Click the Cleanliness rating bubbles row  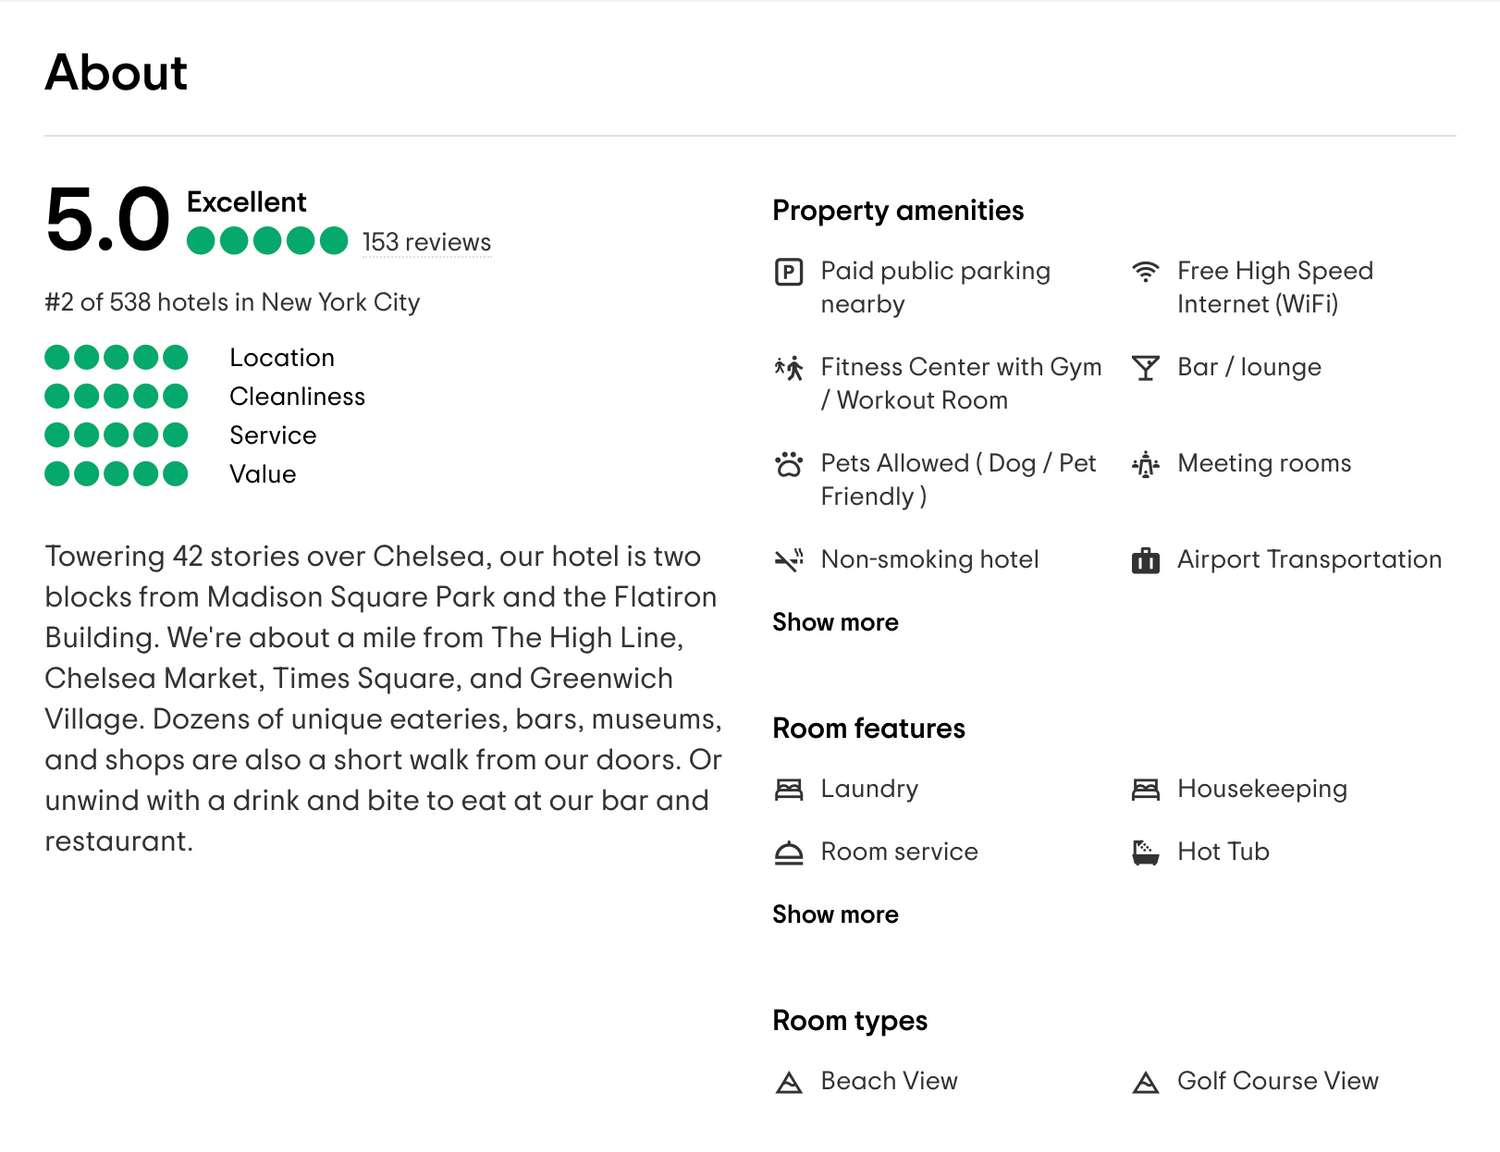[116, 396]
